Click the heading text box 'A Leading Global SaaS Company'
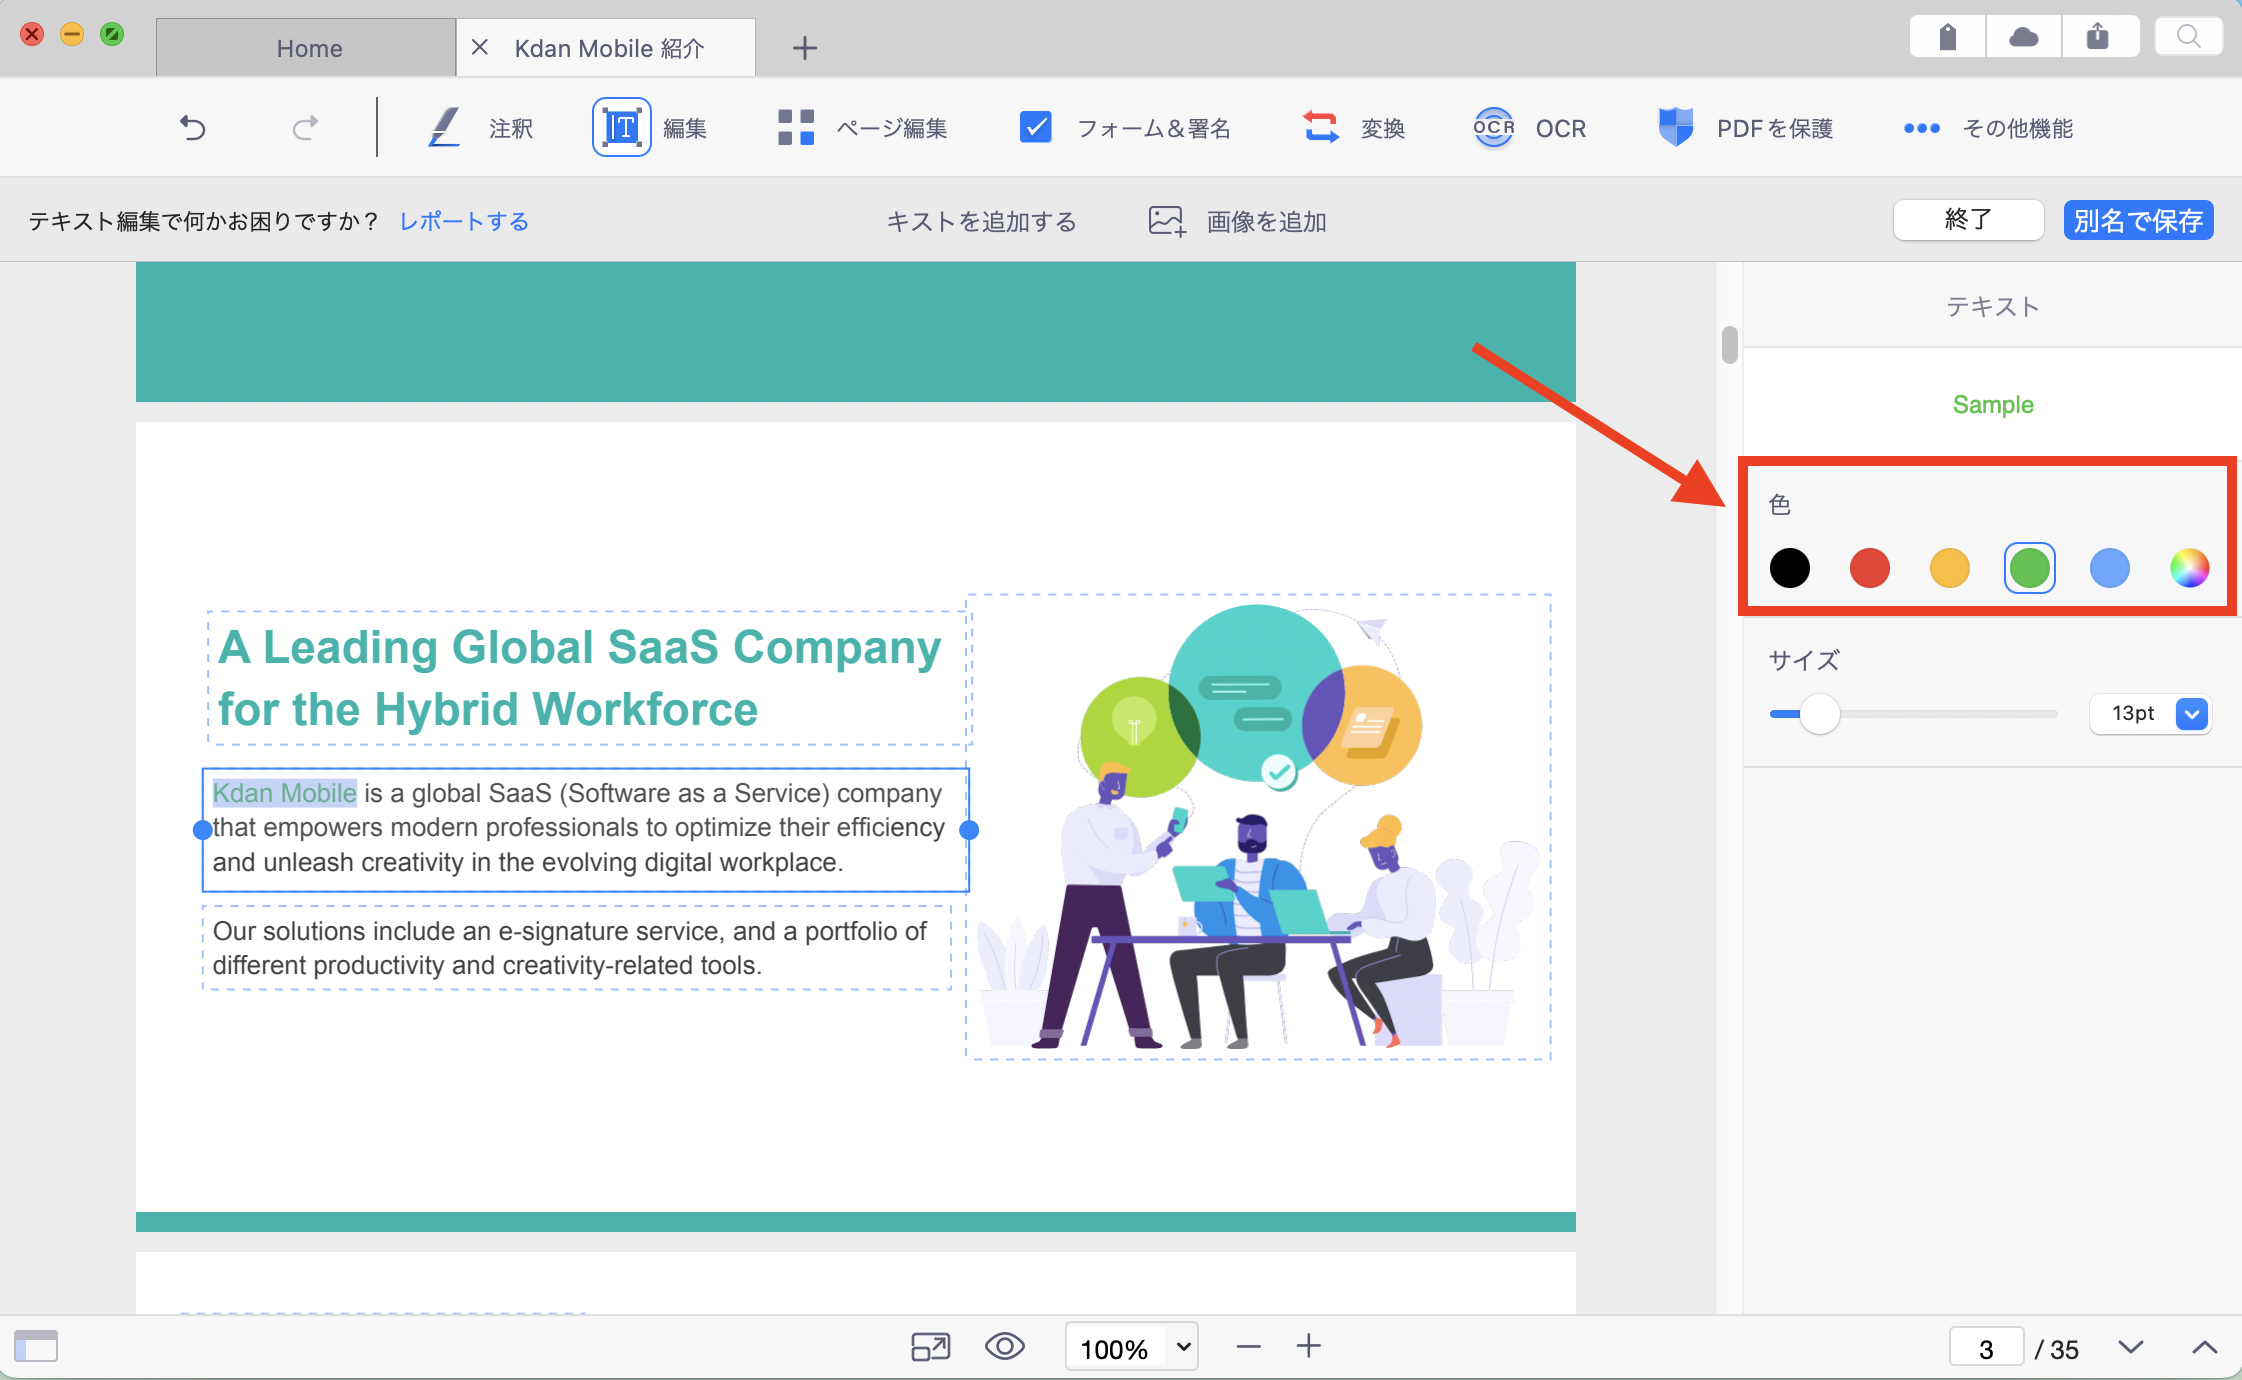Screen dimensions: 2242x1380 pos(587,677)
